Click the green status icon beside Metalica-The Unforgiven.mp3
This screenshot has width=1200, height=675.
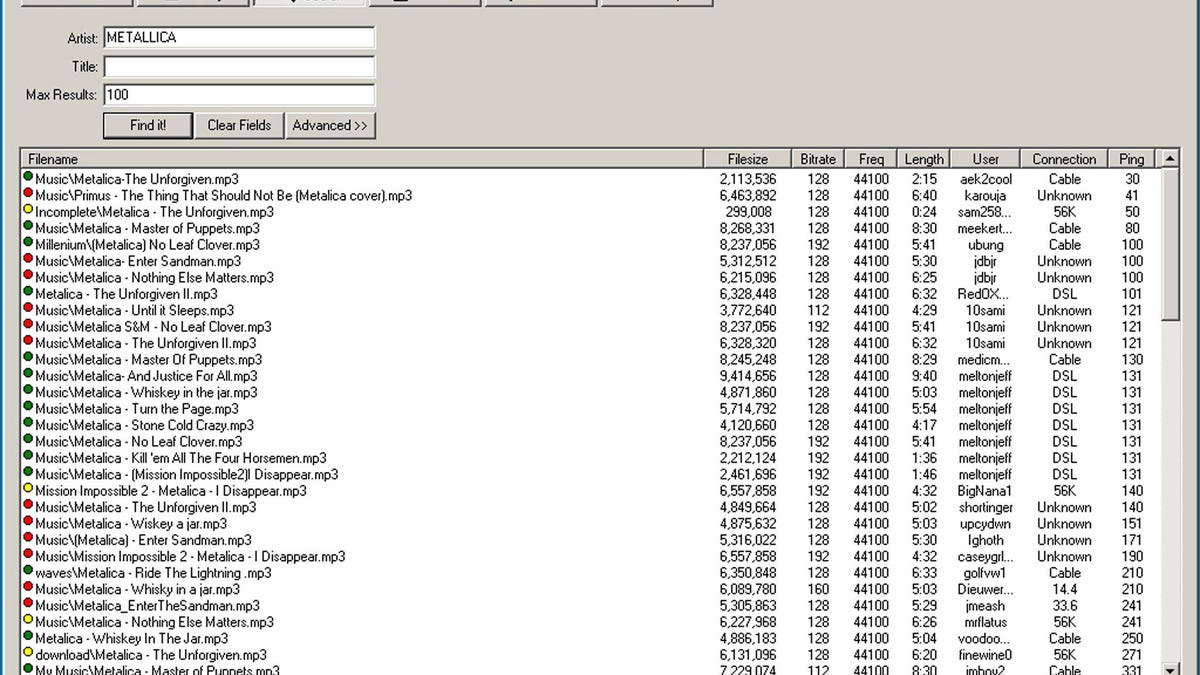[x=29, y=178]
